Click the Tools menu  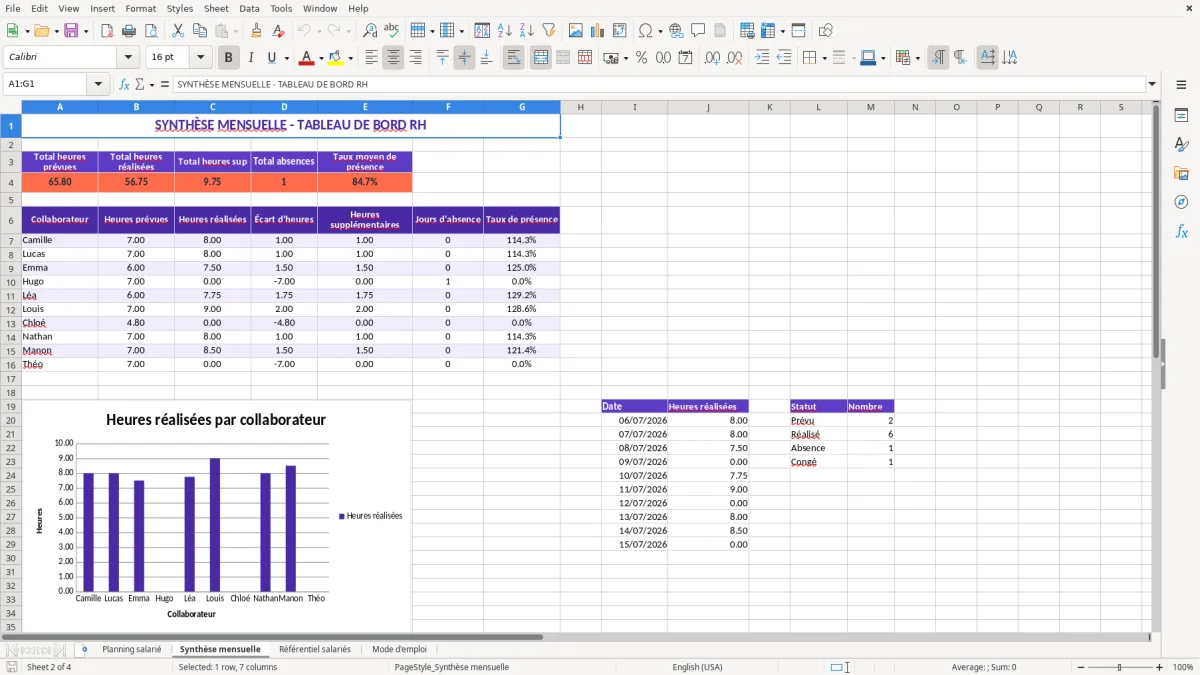pyautogui.click(x=281, y=8)
